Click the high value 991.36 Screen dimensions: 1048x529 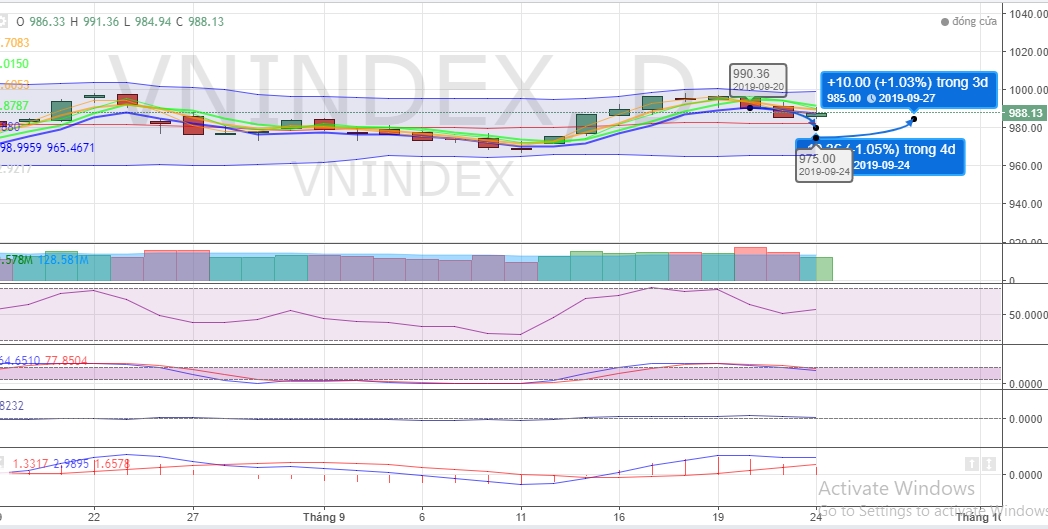pyautogui.click(x=100, y=22)
